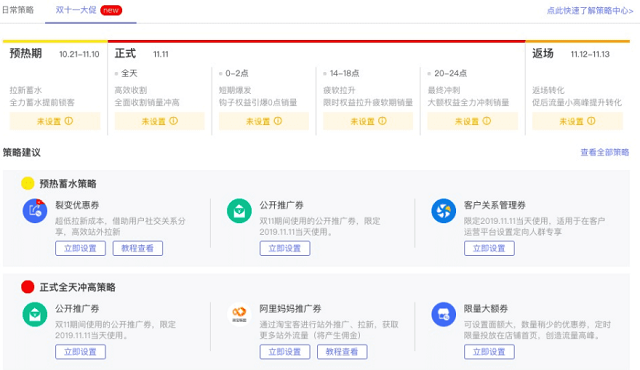Select the 双十一大促 tab
The width and height of the screenshot is (640, 370).
point(76,10)
